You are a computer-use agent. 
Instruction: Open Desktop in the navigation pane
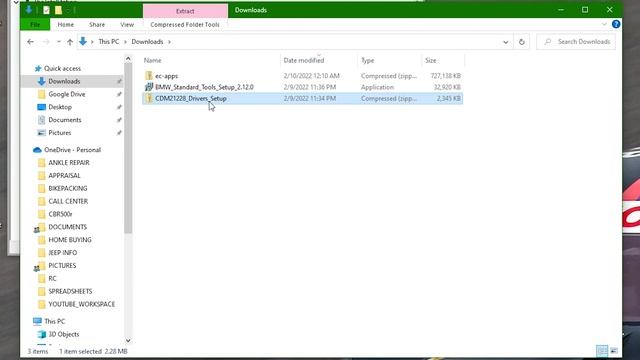(x=60, y=107)
